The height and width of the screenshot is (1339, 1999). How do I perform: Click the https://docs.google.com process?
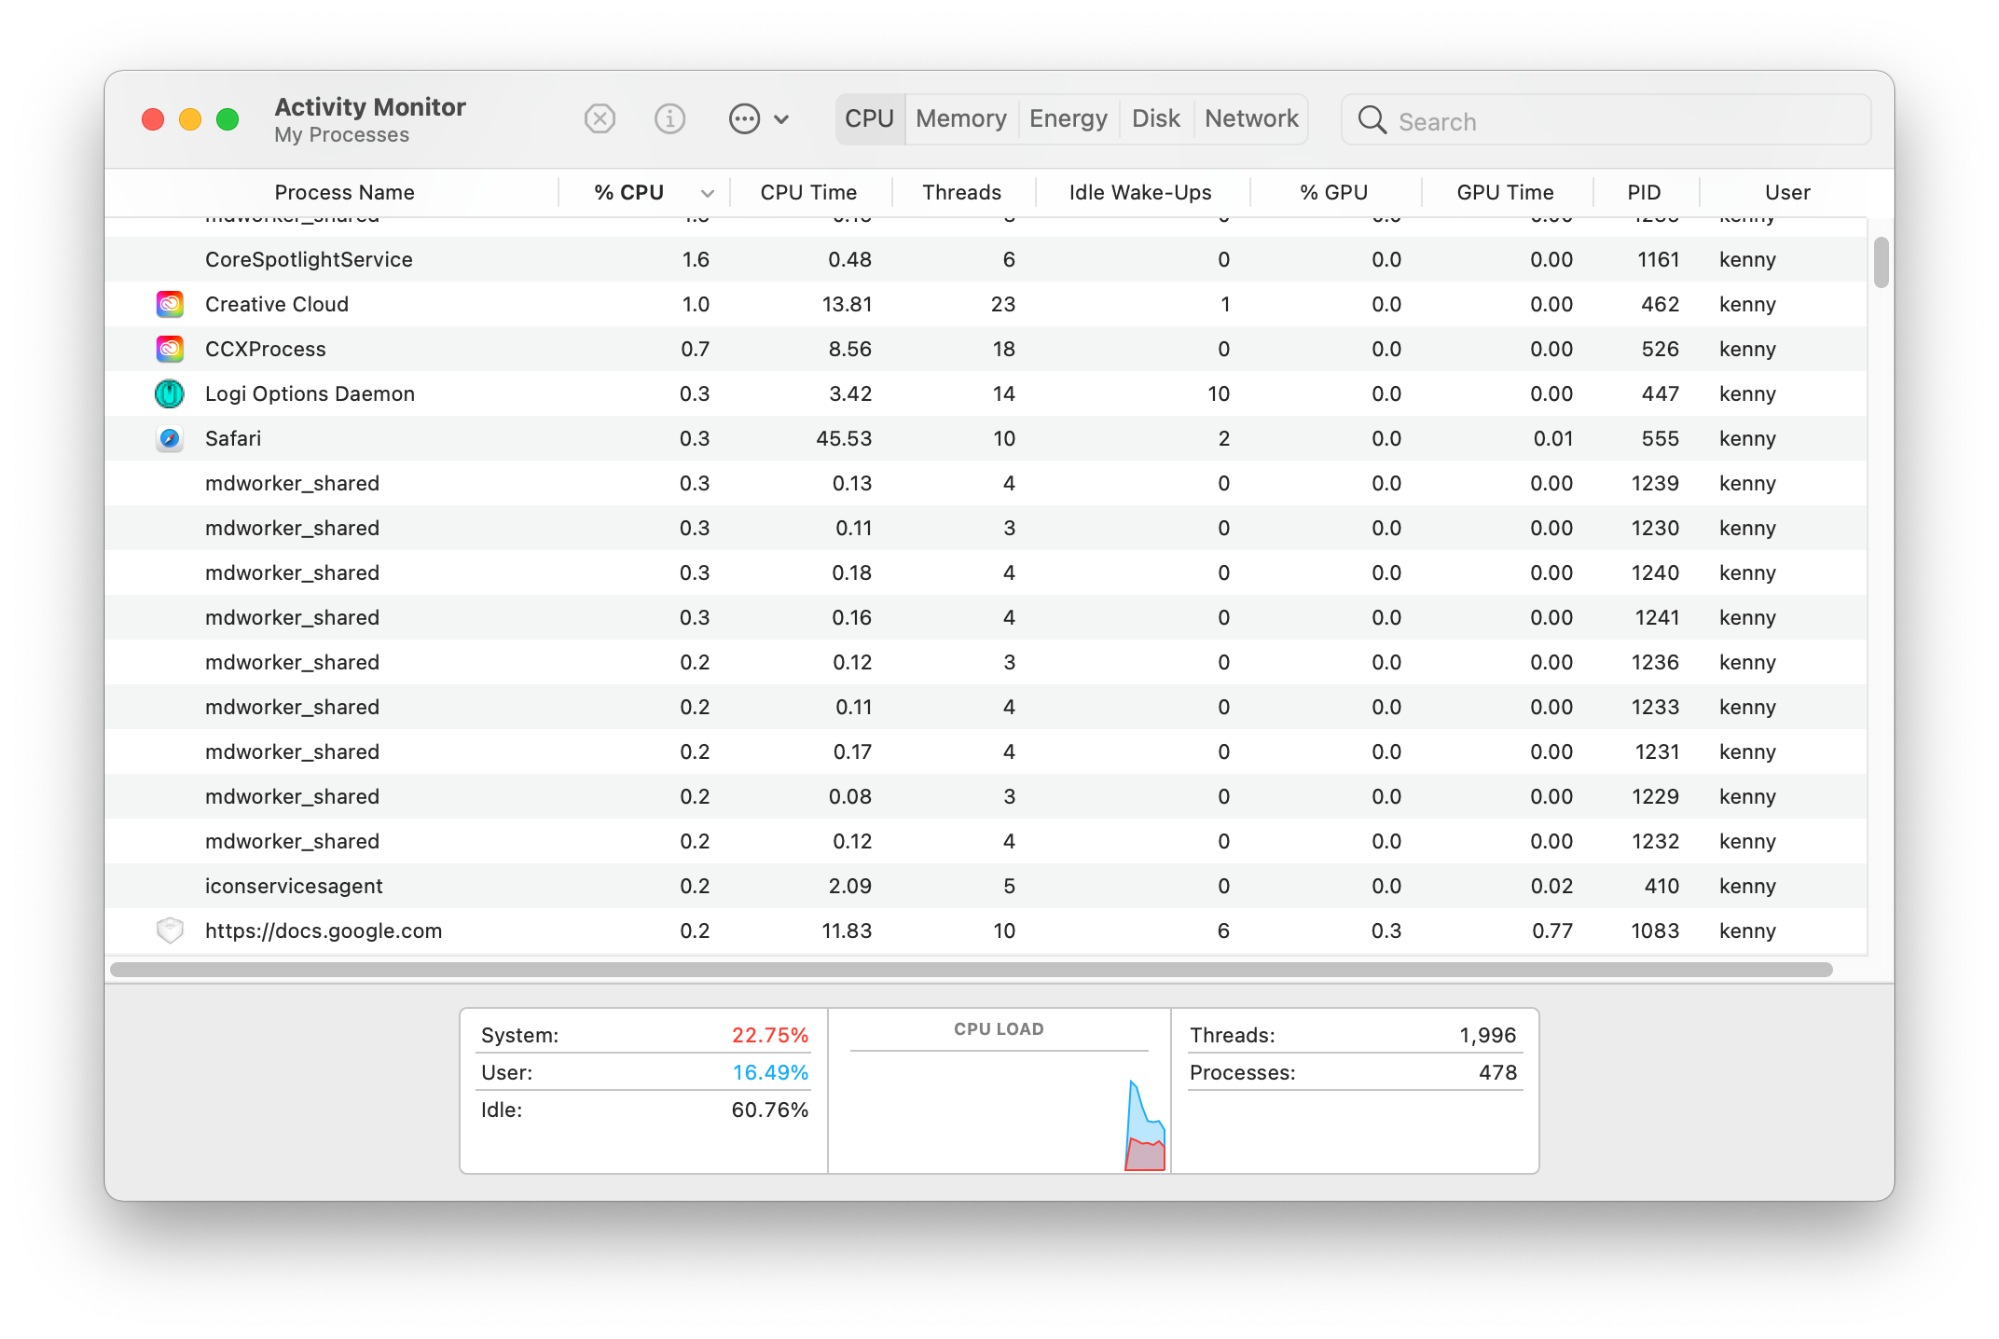click(323, 930)
